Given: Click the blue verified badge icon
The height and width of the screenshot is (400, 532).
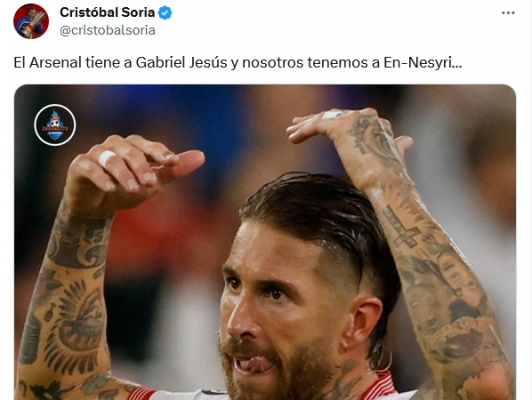Looking at the screenshot, I should (x=165, y=13).
